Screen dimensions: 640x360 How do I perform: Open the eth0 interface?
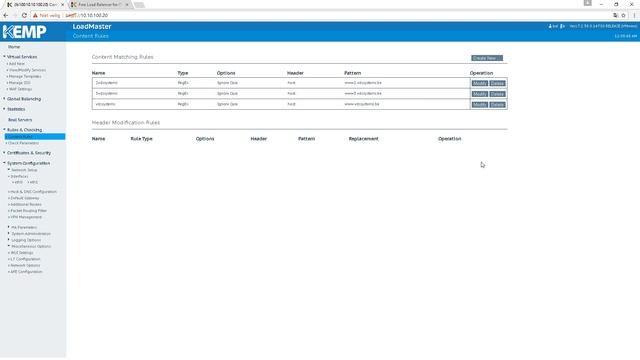[x=18, y=182]
